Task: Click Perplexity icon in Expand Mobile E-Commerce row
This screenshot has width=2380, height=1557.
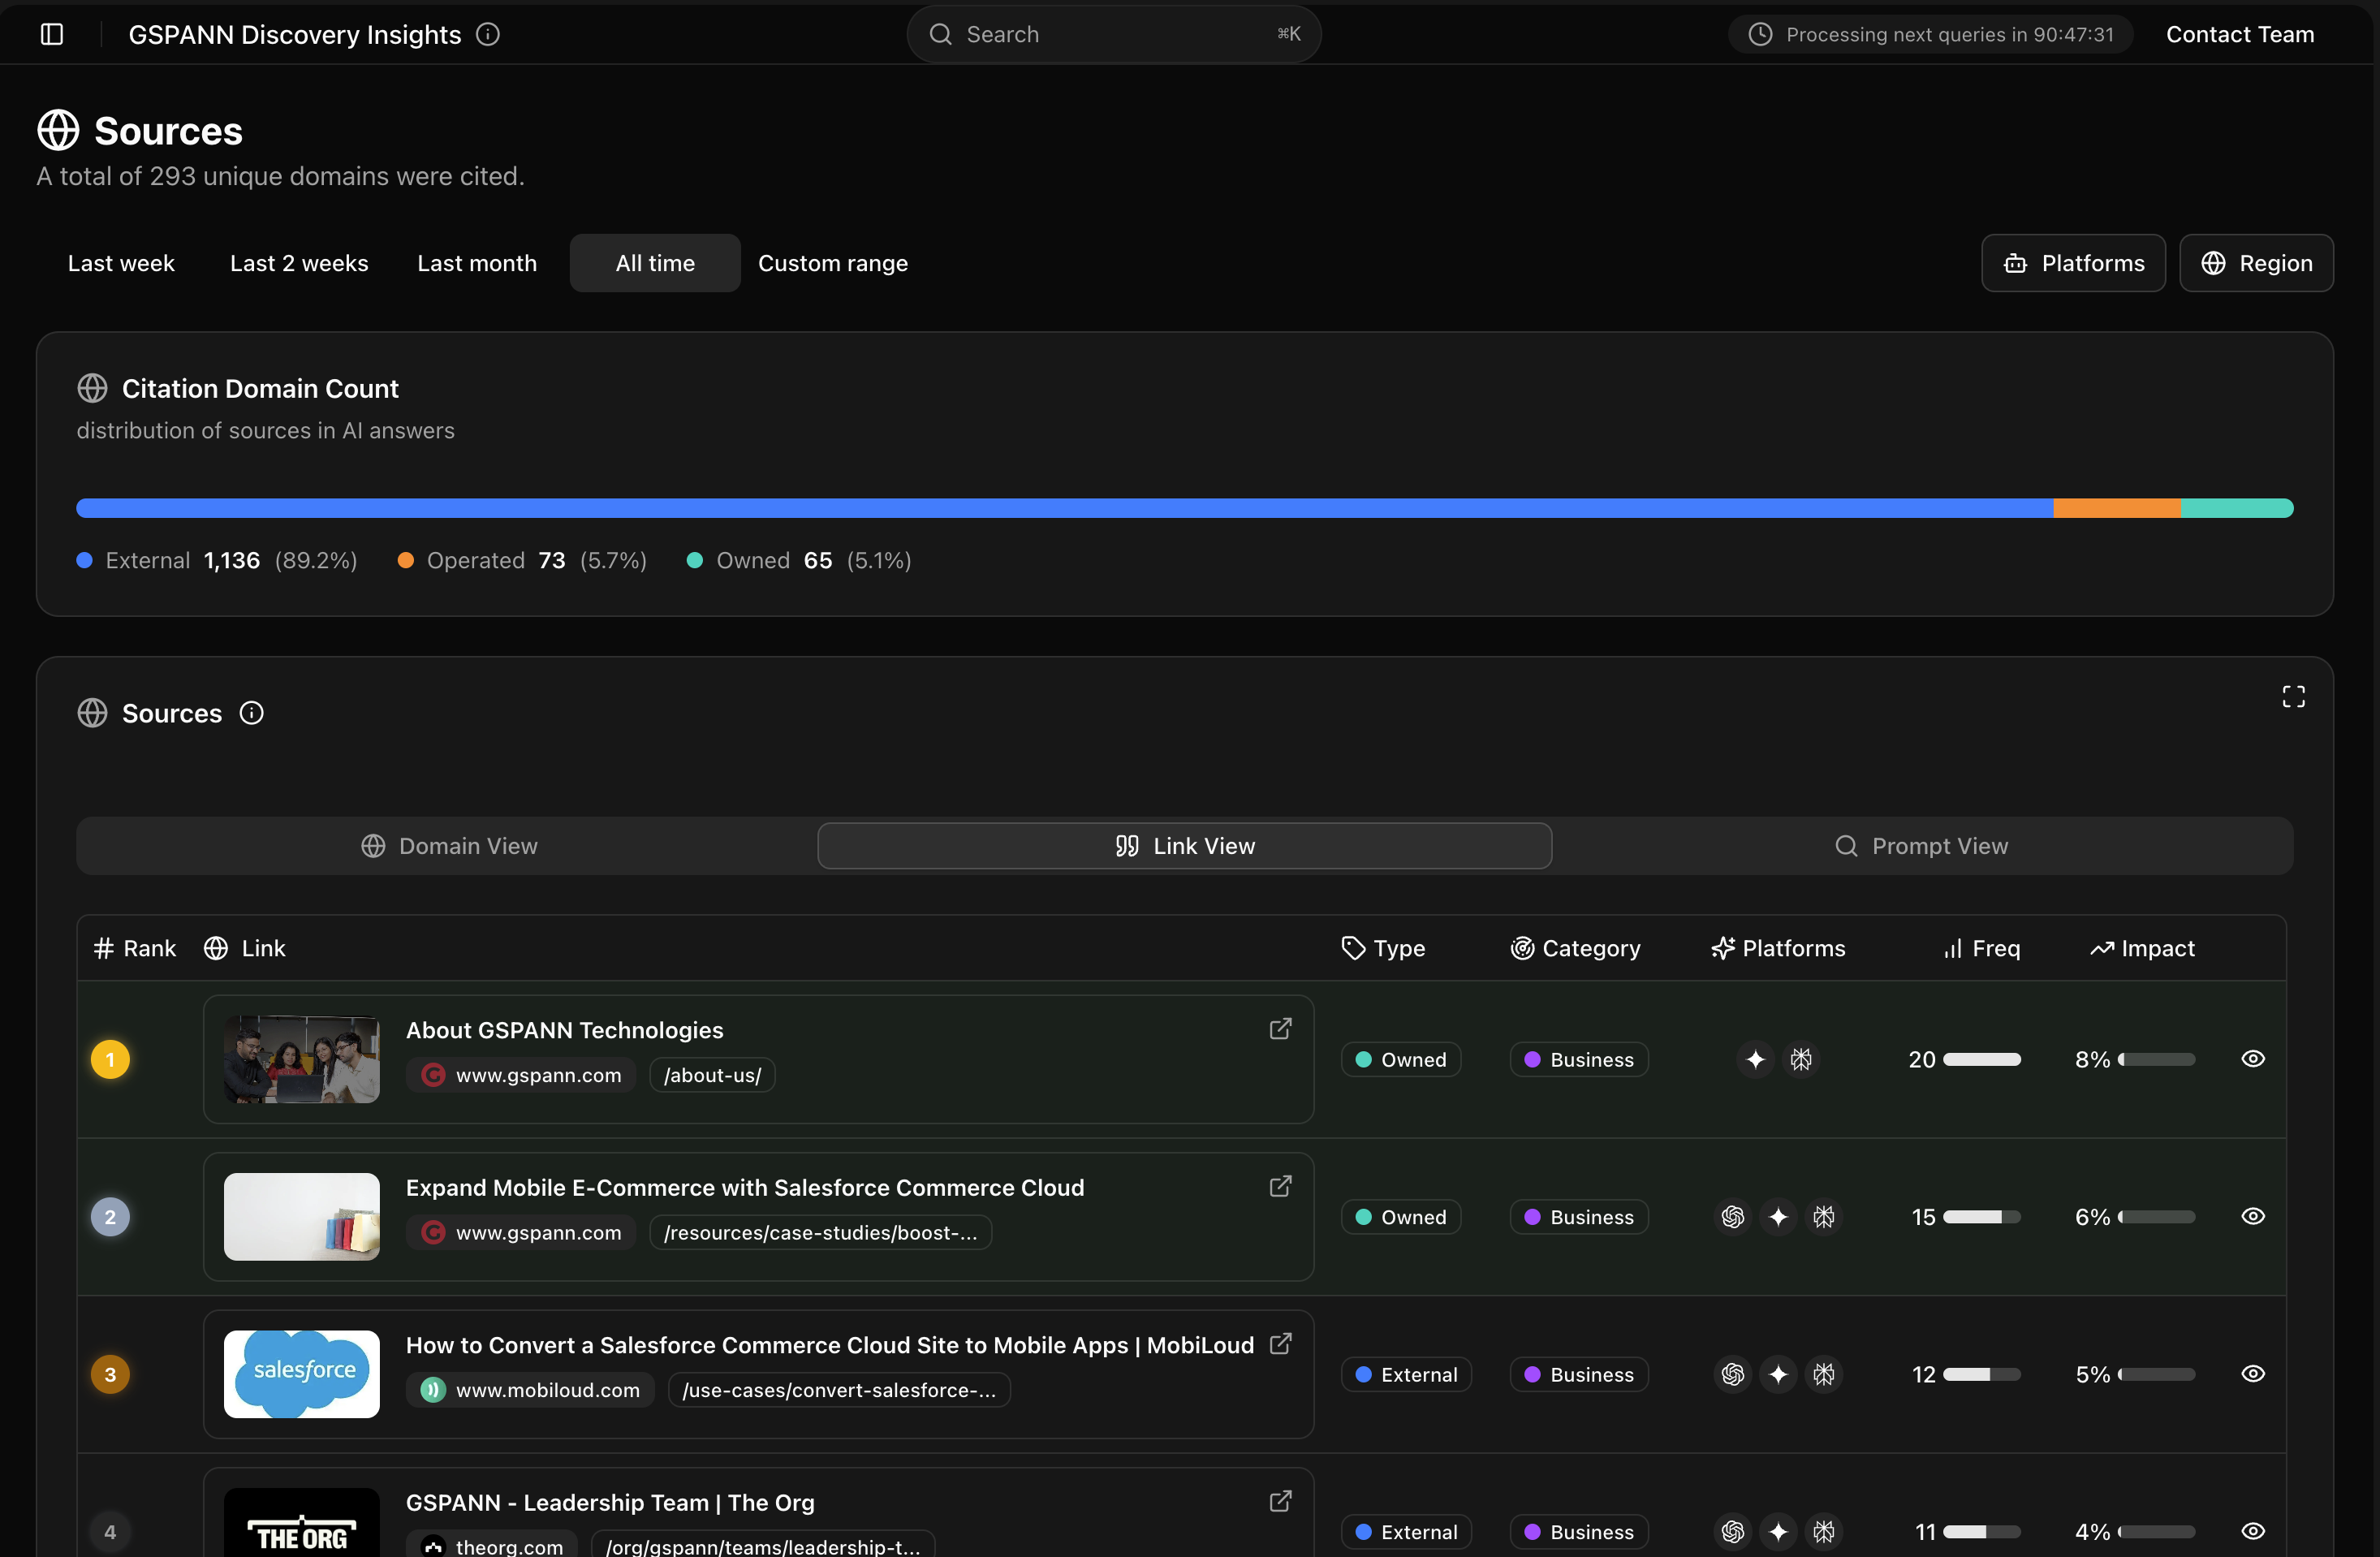Action: pos(1824,1217)
